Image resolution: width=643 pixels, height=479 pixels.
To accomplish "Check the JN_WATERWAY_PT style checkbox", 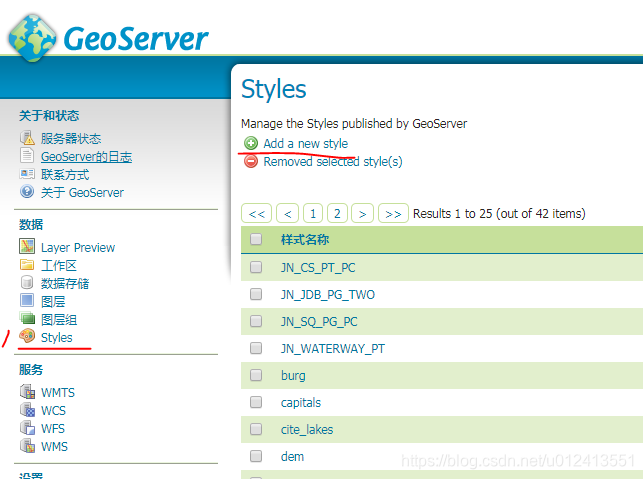I will [x=256, y=348].
